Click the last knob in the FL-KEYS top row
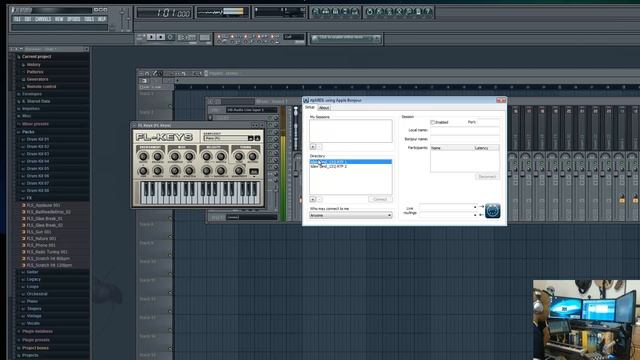 click(253, 156)
